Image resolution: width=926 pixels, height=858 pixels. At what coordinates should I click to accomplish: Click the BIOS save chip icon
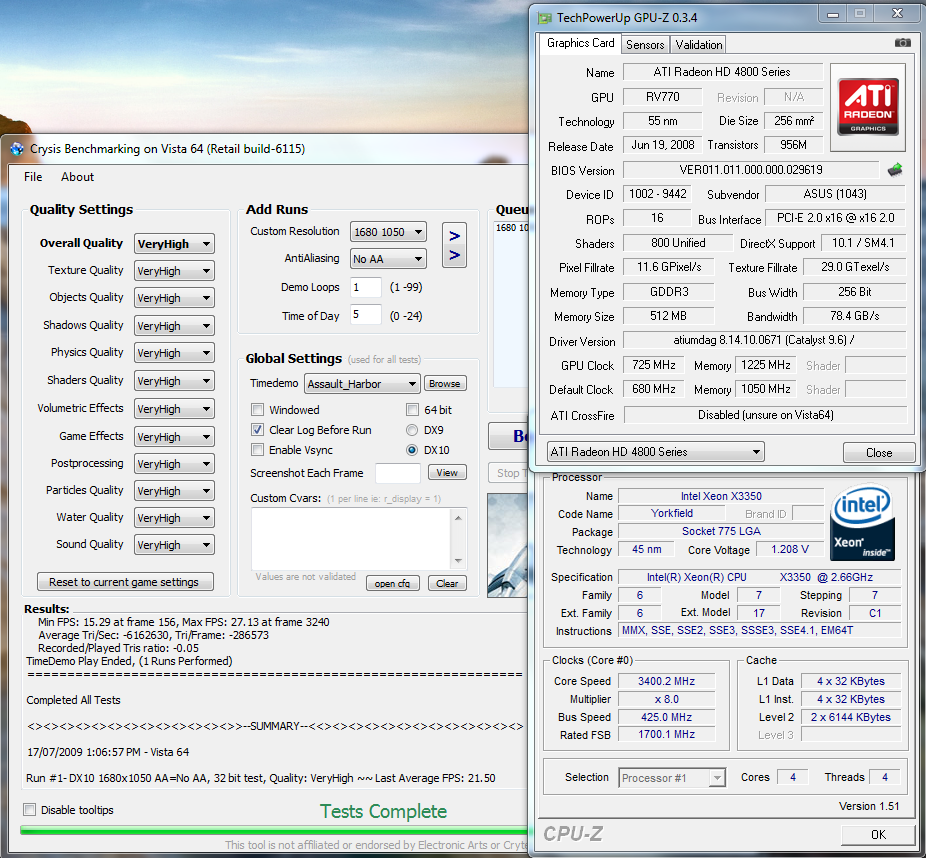(895, 170)
